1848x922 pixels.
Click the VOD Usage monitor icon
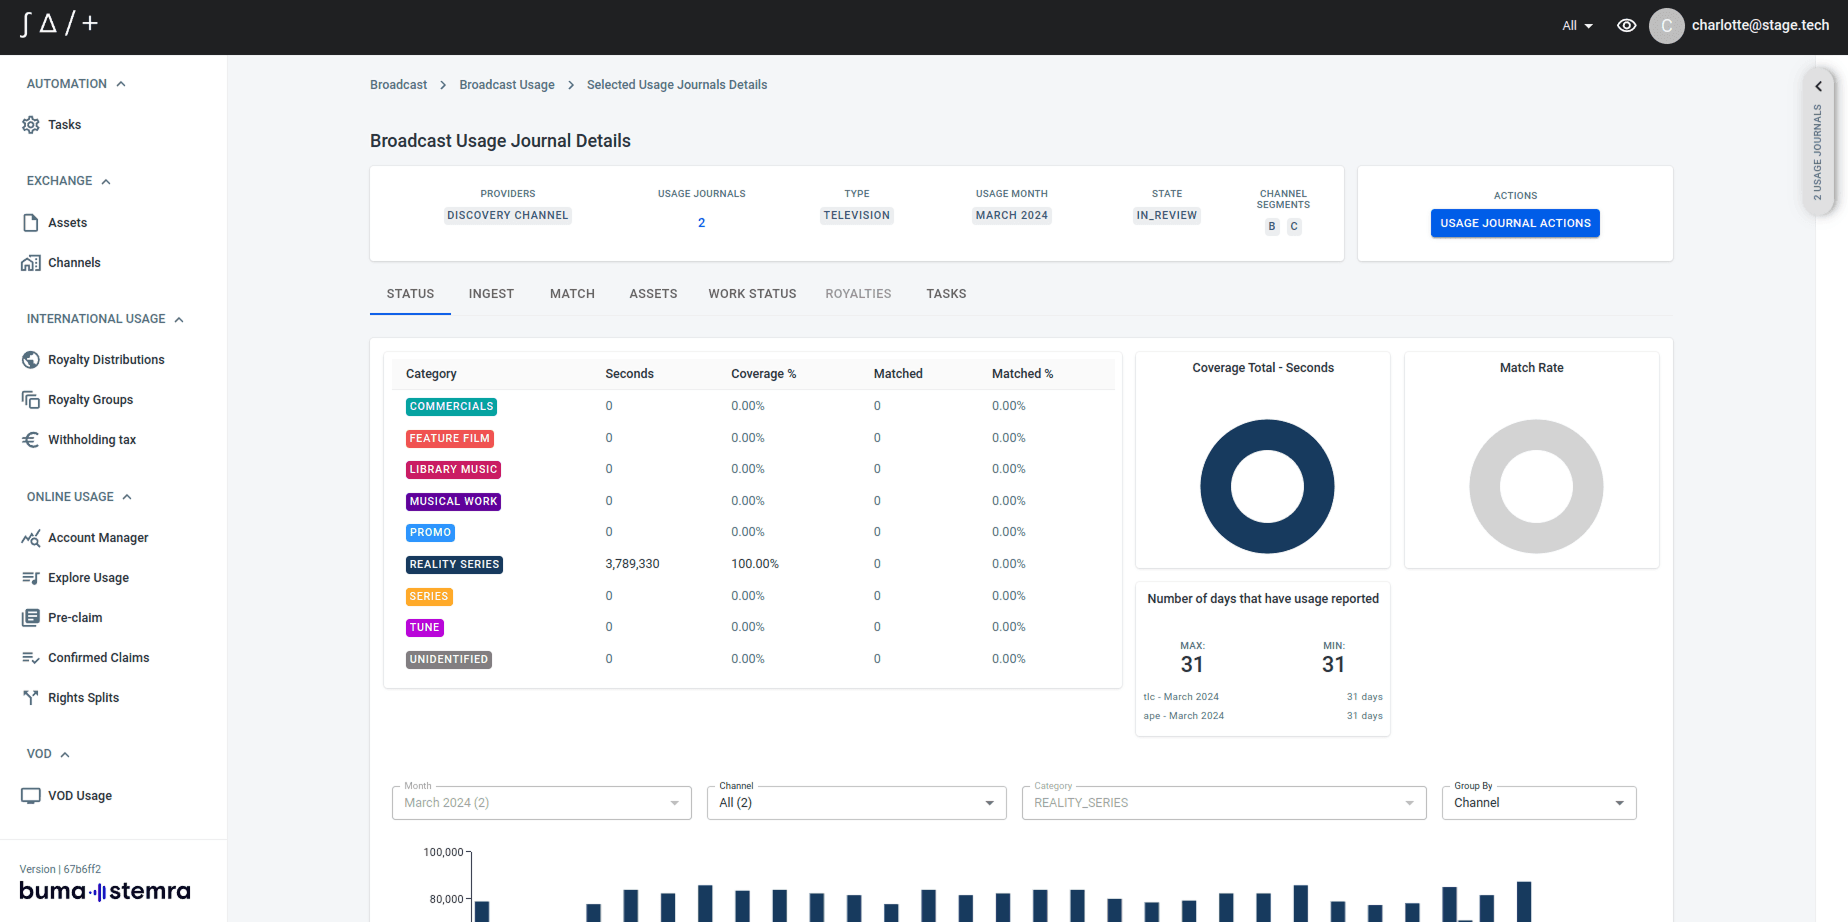tap(31, 796)
